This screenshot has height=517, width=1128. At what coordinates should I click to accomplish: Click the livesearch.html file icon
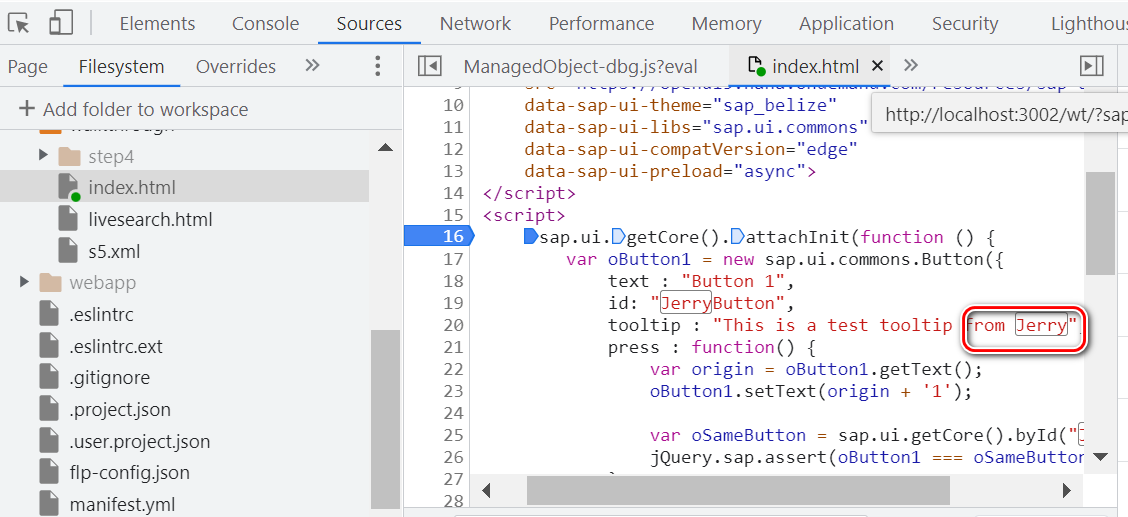click(68, 219)
